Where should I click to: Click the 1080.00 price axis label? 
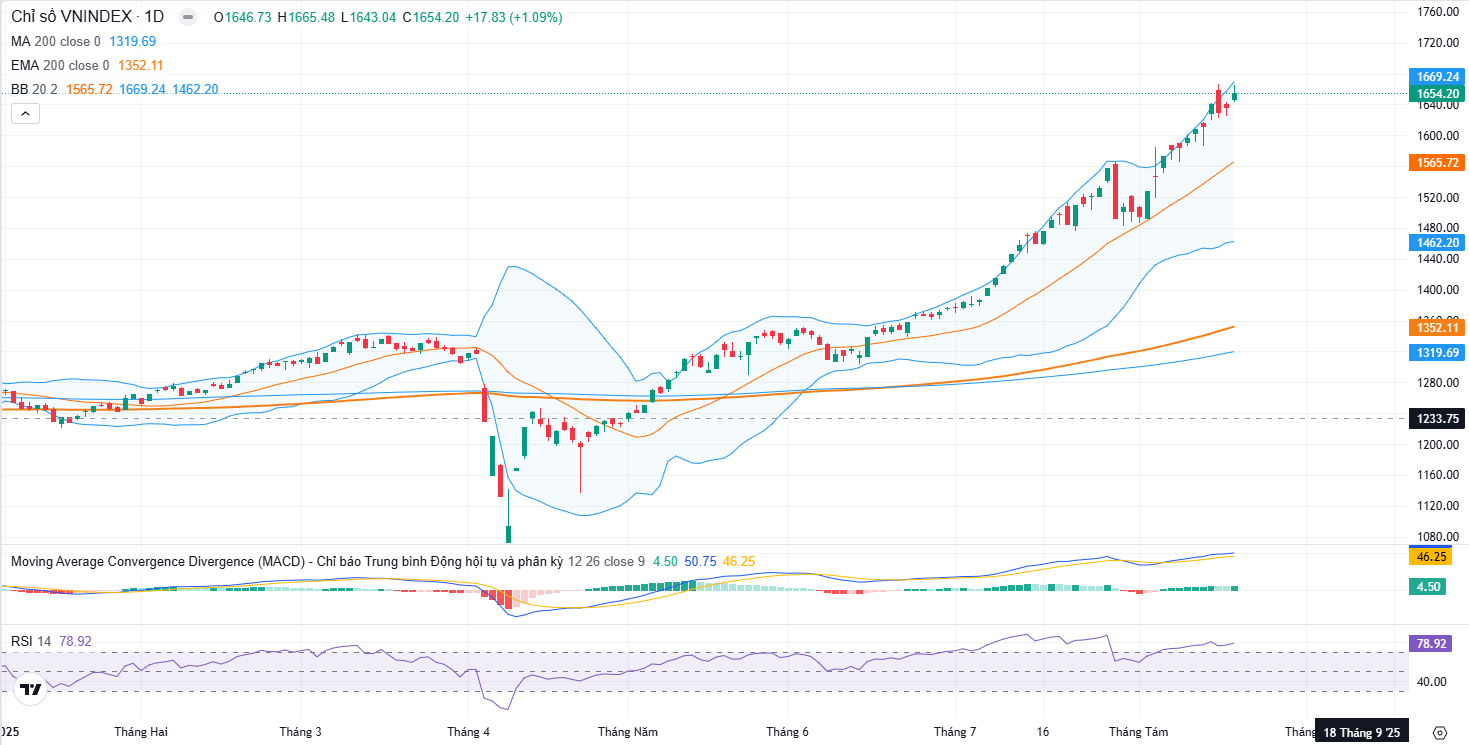(x=1437, y=537)
